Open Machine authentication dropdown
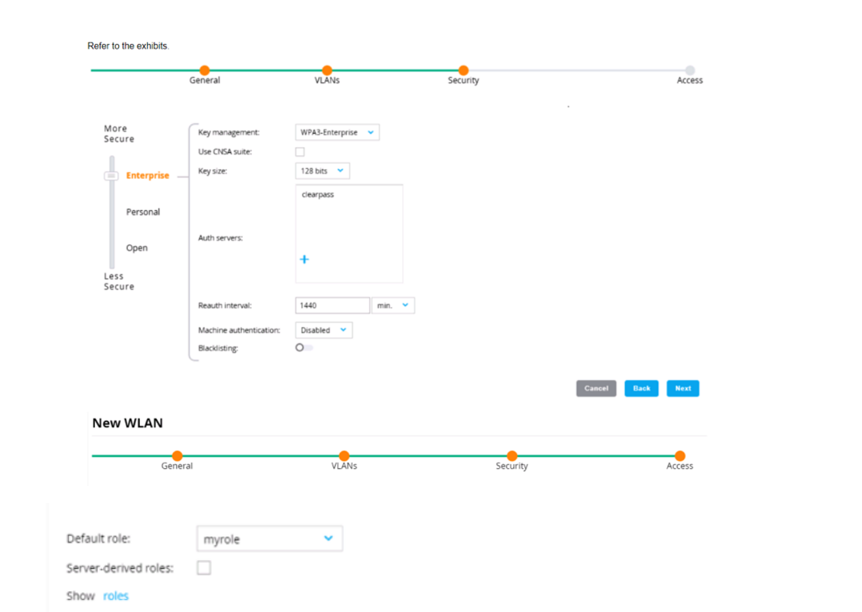Screen dimensions: 862x612 tap(324, 330)
